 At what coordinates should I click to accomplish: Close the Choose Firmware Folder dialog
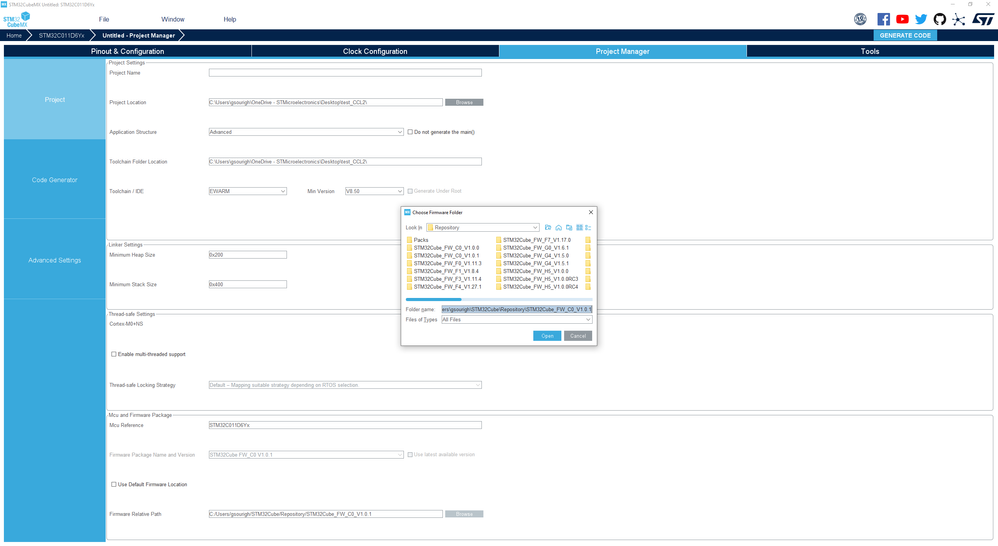point(591,213)
